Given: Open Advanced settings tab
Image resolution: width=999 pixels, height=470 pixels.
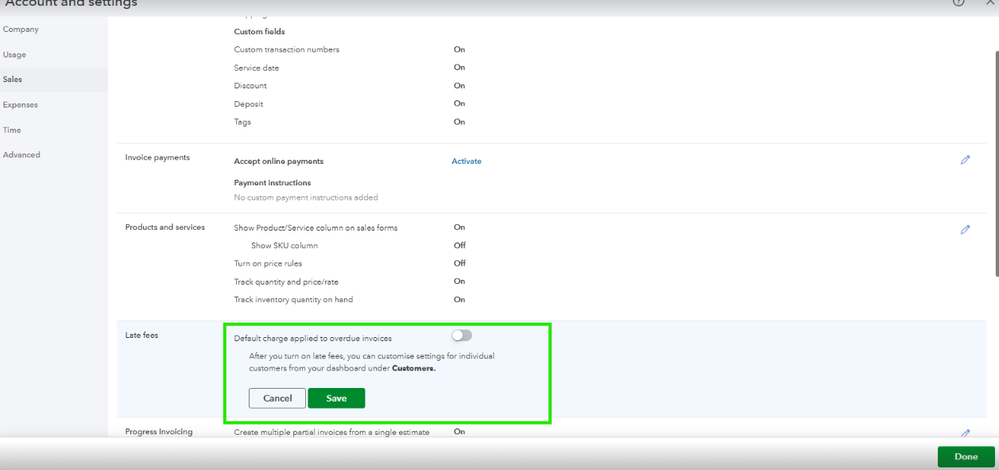Looking at the screenshot, I should click(x=22, y=155).
